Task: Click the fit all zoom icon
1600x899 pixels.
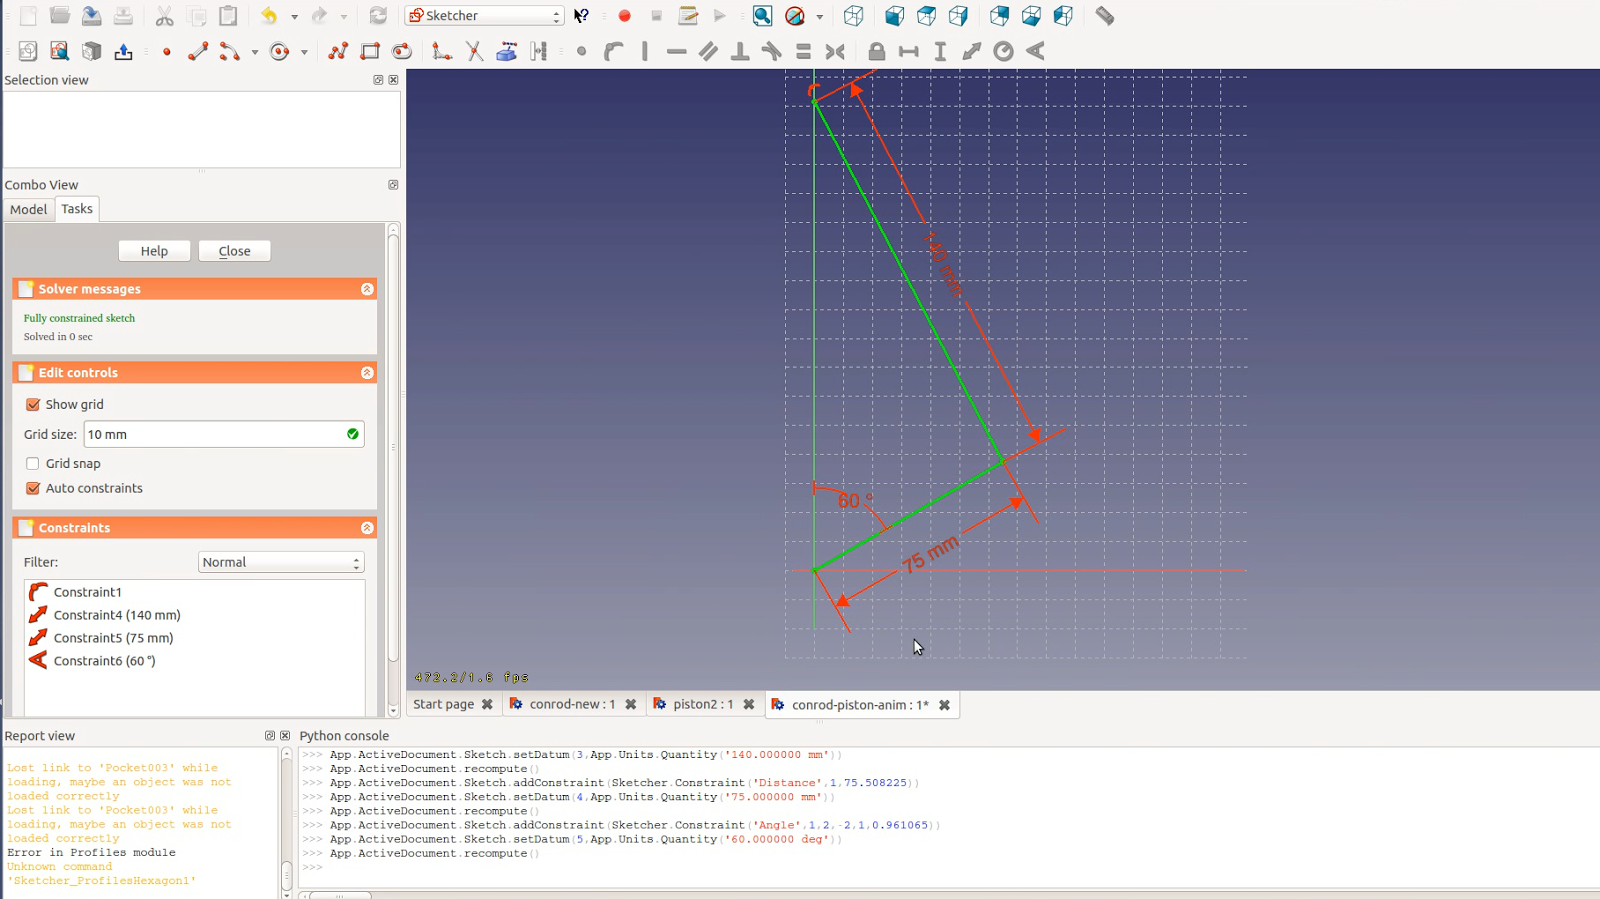Action: [762, 16]
